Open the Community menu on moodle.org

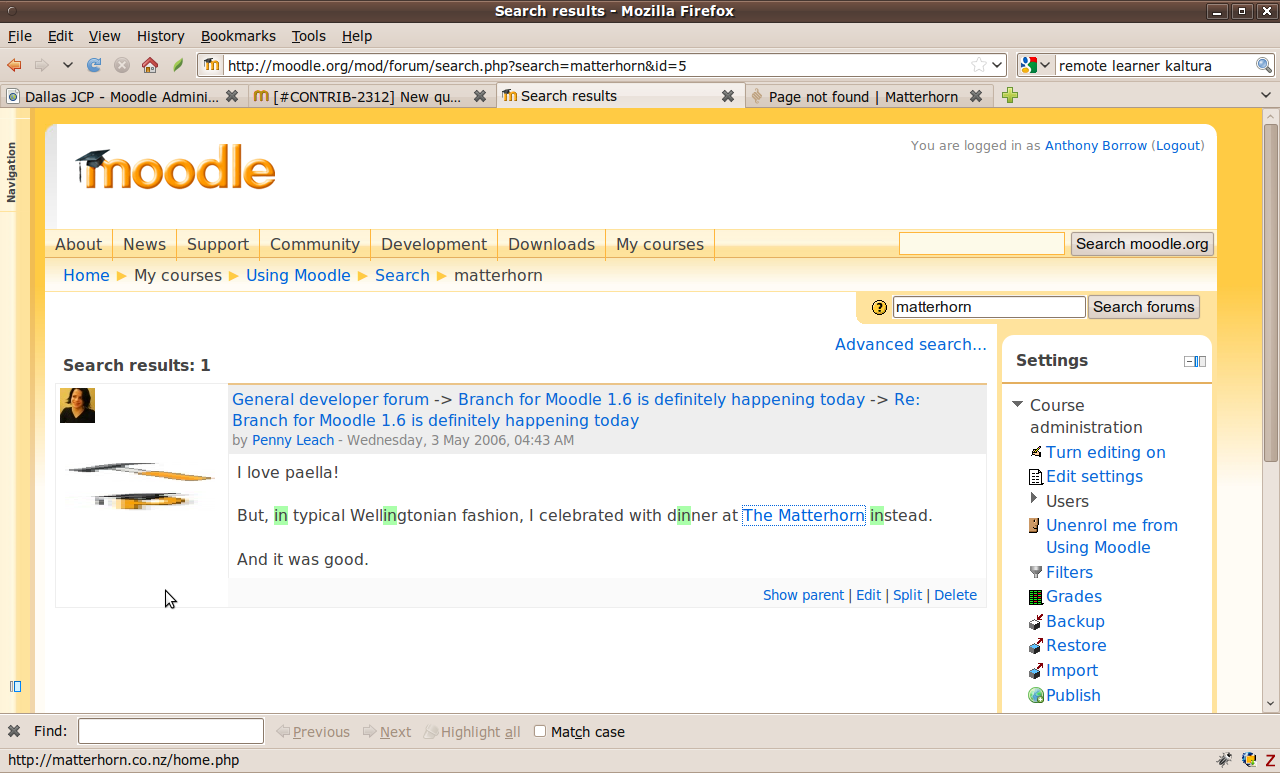click(315, 245)
